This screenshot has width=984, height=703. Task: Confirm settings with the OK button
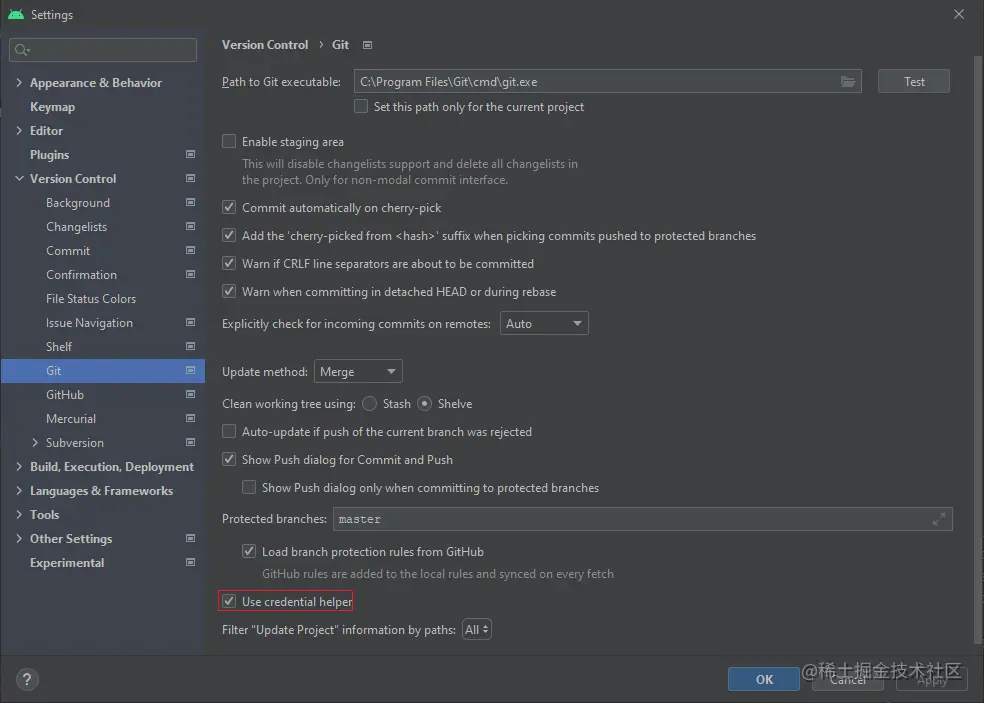tap(764, 679)
